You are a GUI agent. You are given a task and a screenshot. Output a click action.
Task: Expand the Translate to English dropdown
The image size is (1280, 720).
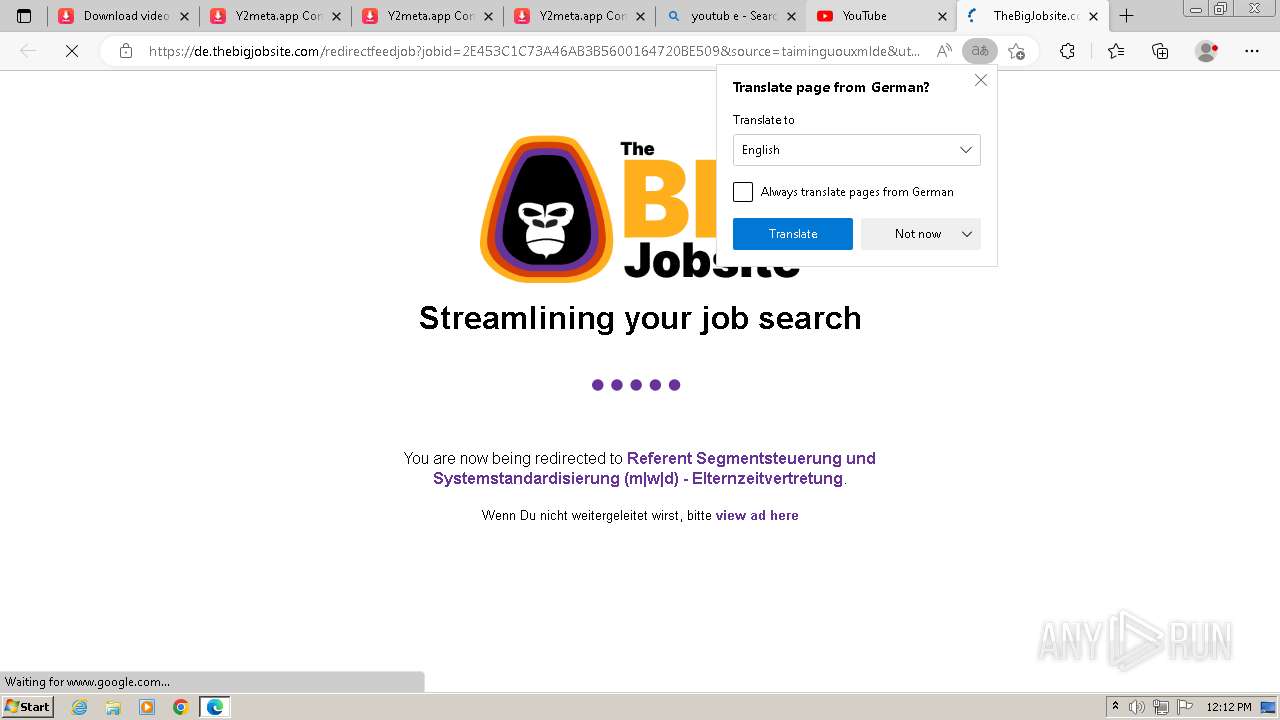click(857, 150)
